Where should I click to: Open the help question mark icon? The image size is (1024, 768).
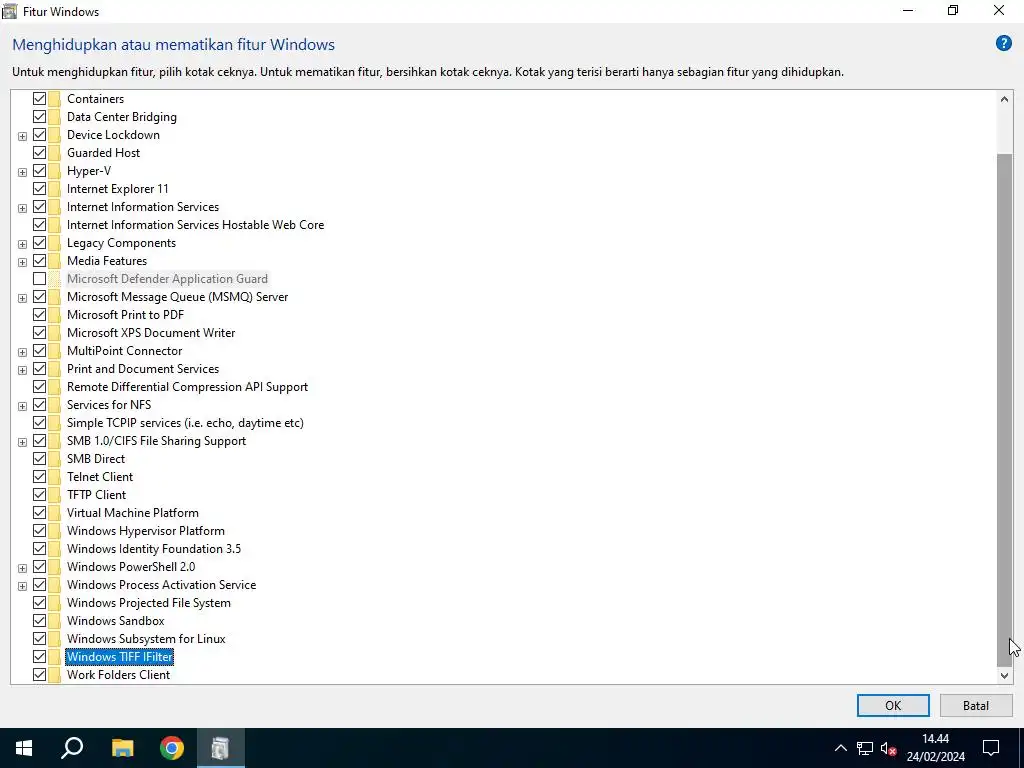pyautogui.click(x=1004, y=44)
